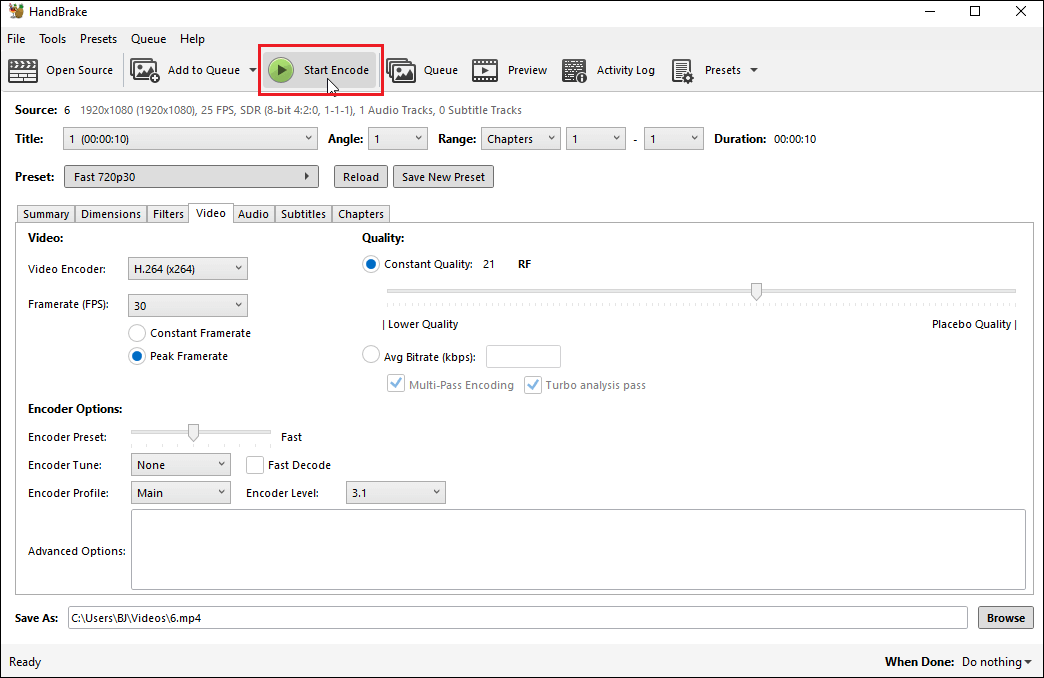Select Constant Framerate radio button

click(137, 333)
